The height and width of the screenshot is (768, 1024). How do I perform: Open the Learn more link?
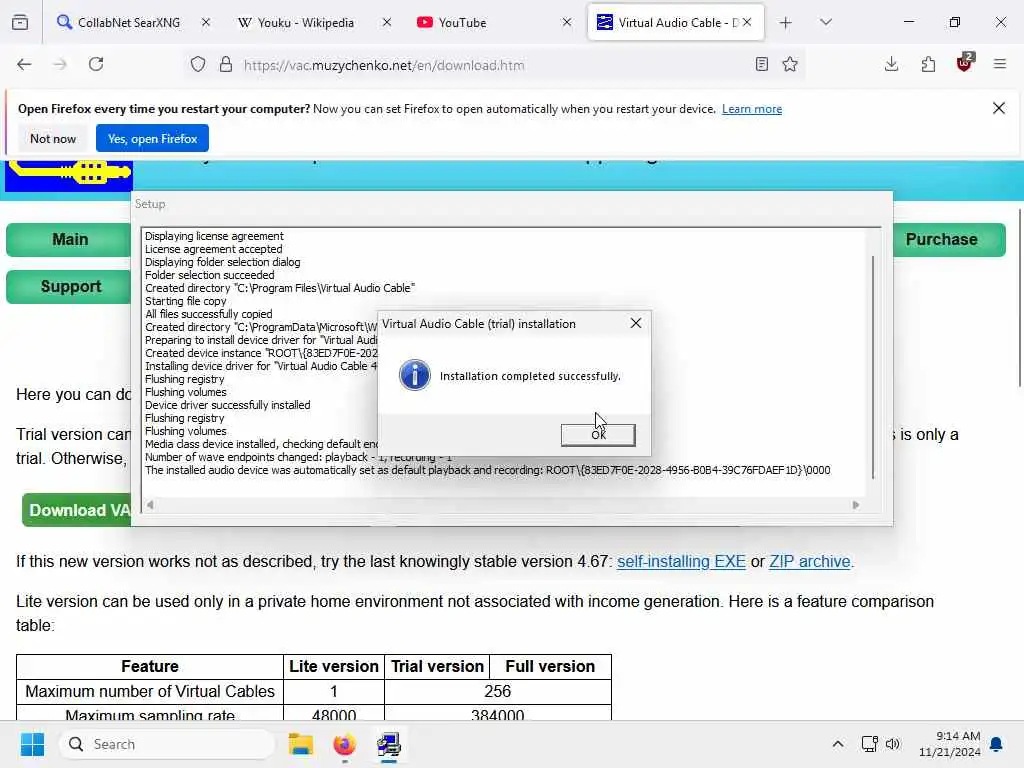(x=752, y=109)
